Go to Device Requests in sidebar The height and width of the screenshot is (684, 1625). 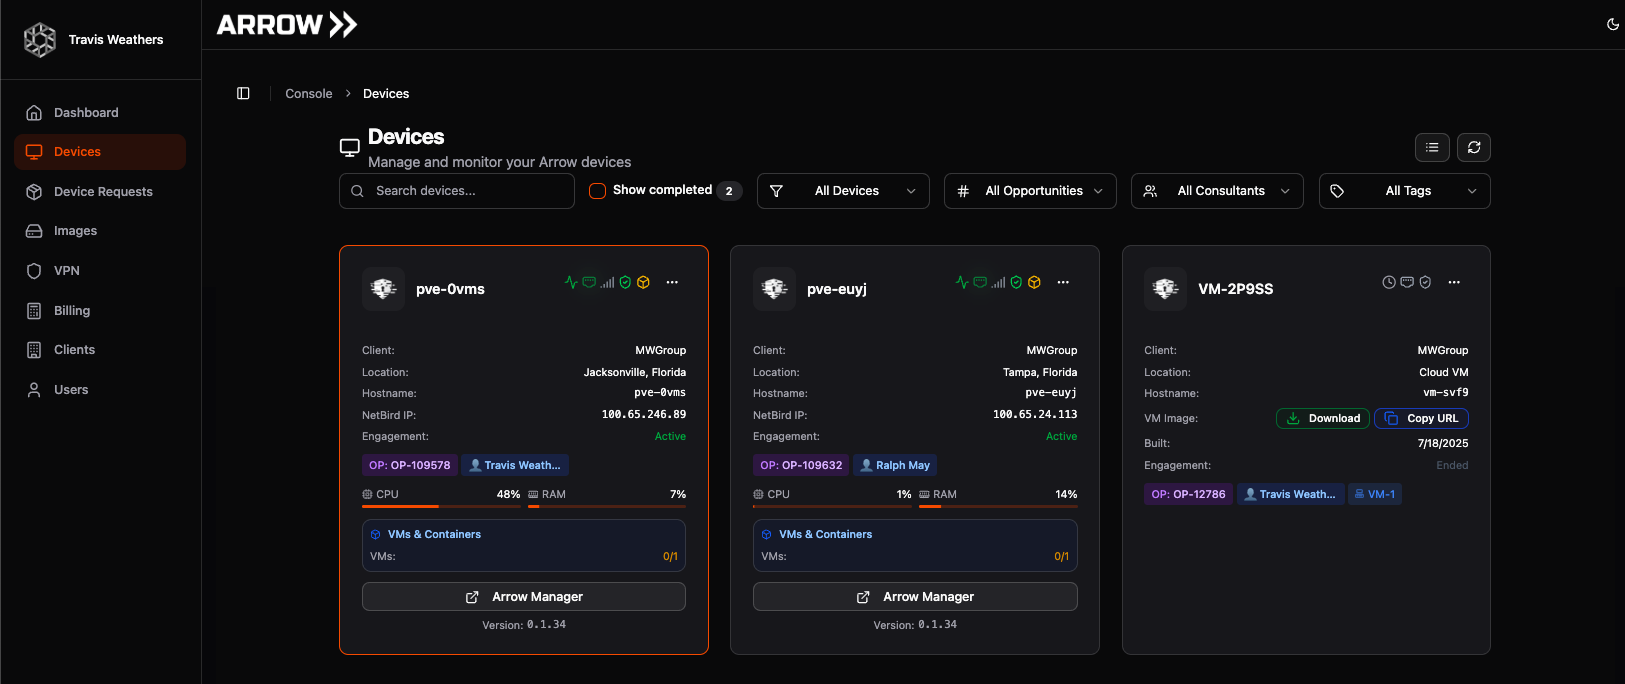coord(103,192)
